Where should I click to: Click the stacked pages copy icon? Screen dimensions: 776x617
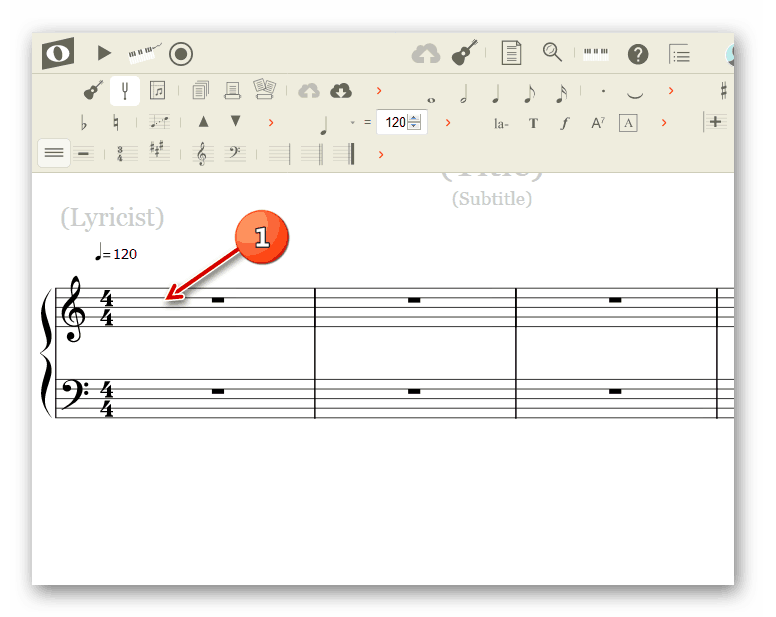[x=200, y=91]
